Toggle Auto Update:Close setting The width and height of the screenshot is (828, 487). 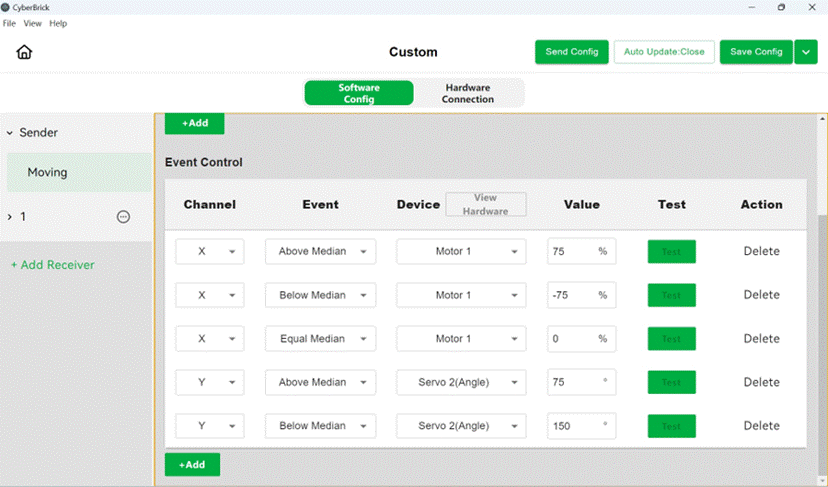[x=664, y=52]
